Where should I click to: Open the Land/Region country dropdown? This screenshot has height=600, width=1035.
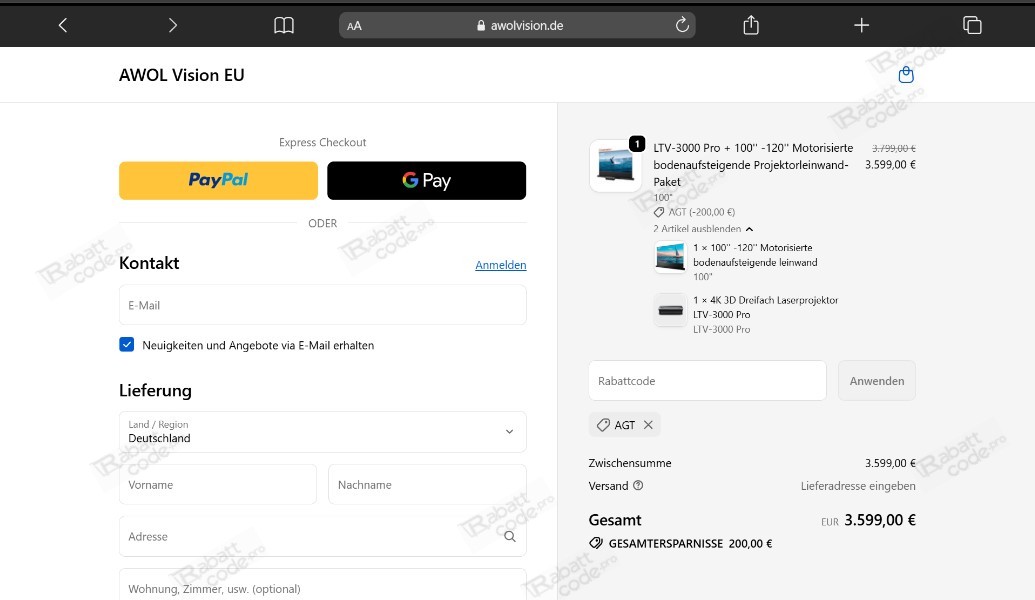pyautogui.click(x=322, y=431)
